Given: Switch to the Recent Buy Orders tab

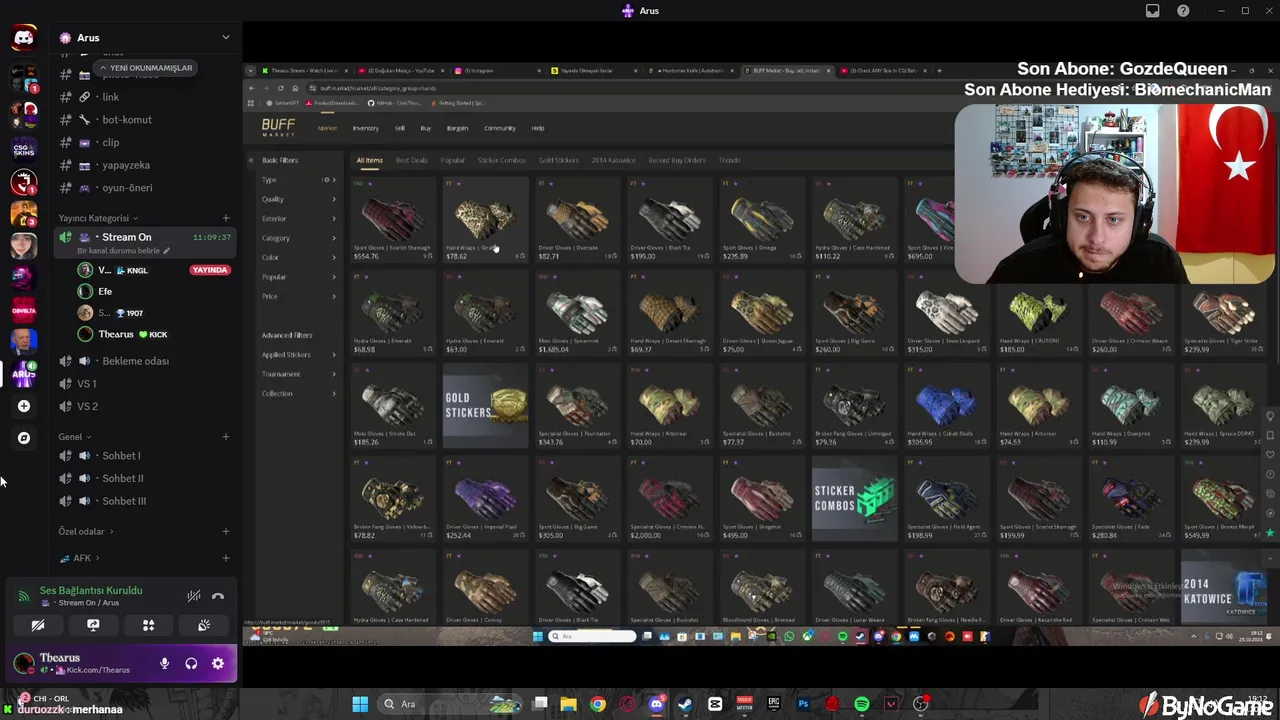Looking at the screenshot, I should pyautogui.click(x=677, y=160).
